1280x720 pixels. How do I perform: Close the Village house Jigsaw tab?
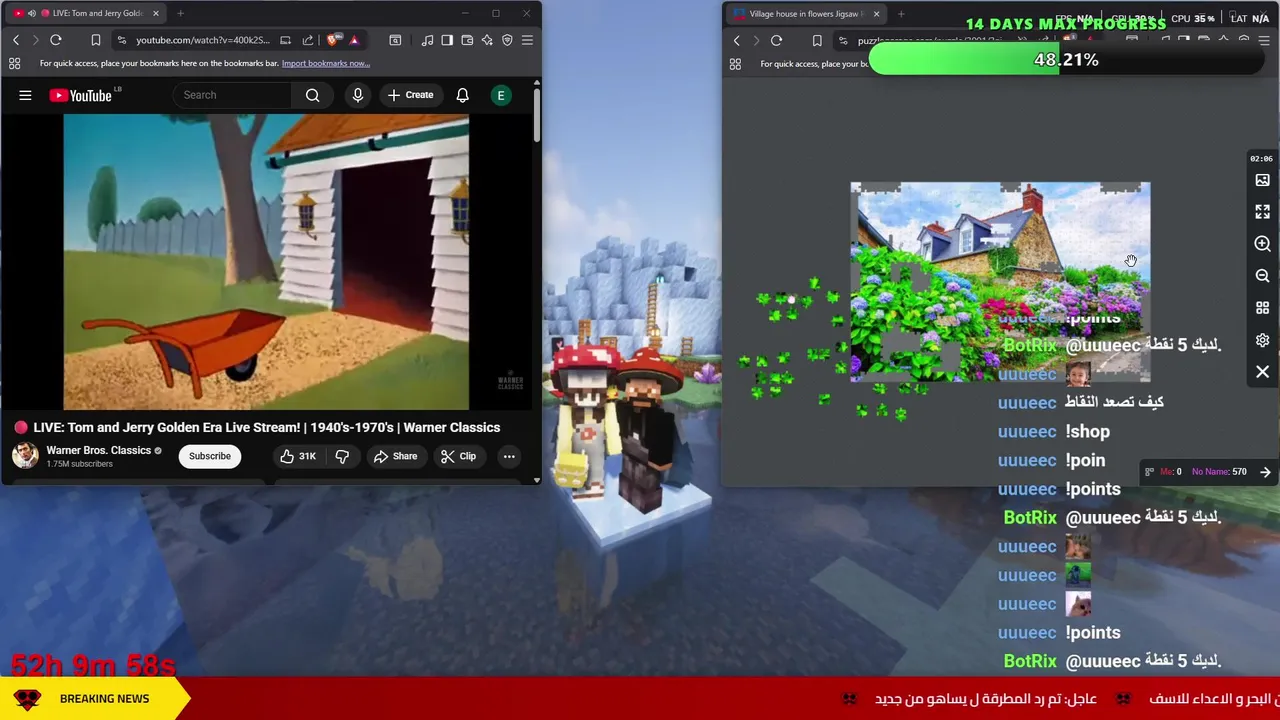click(x=876, y=14)
